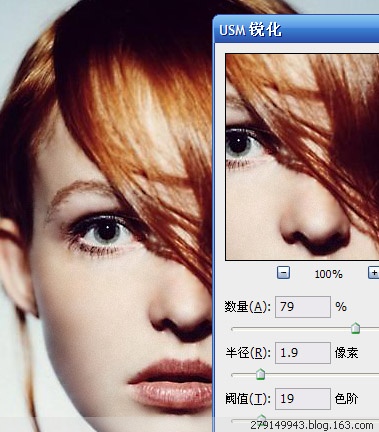This screenshot has height=432, width=379.
Task: Click the Amount slider track left of handle
Action: coord(291,329)
